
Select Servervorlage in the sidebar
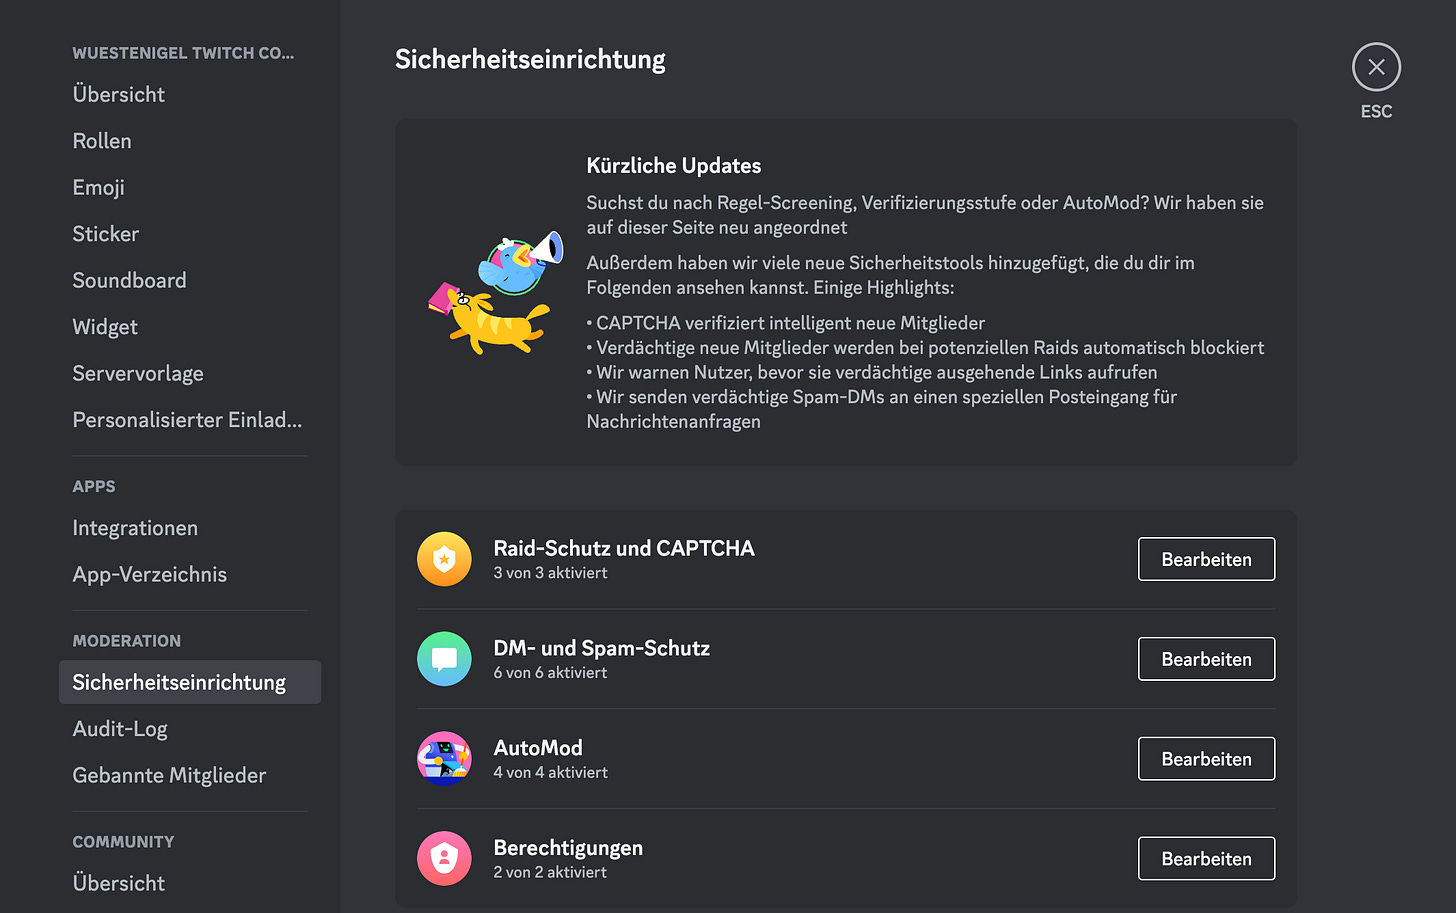point(190,373)
